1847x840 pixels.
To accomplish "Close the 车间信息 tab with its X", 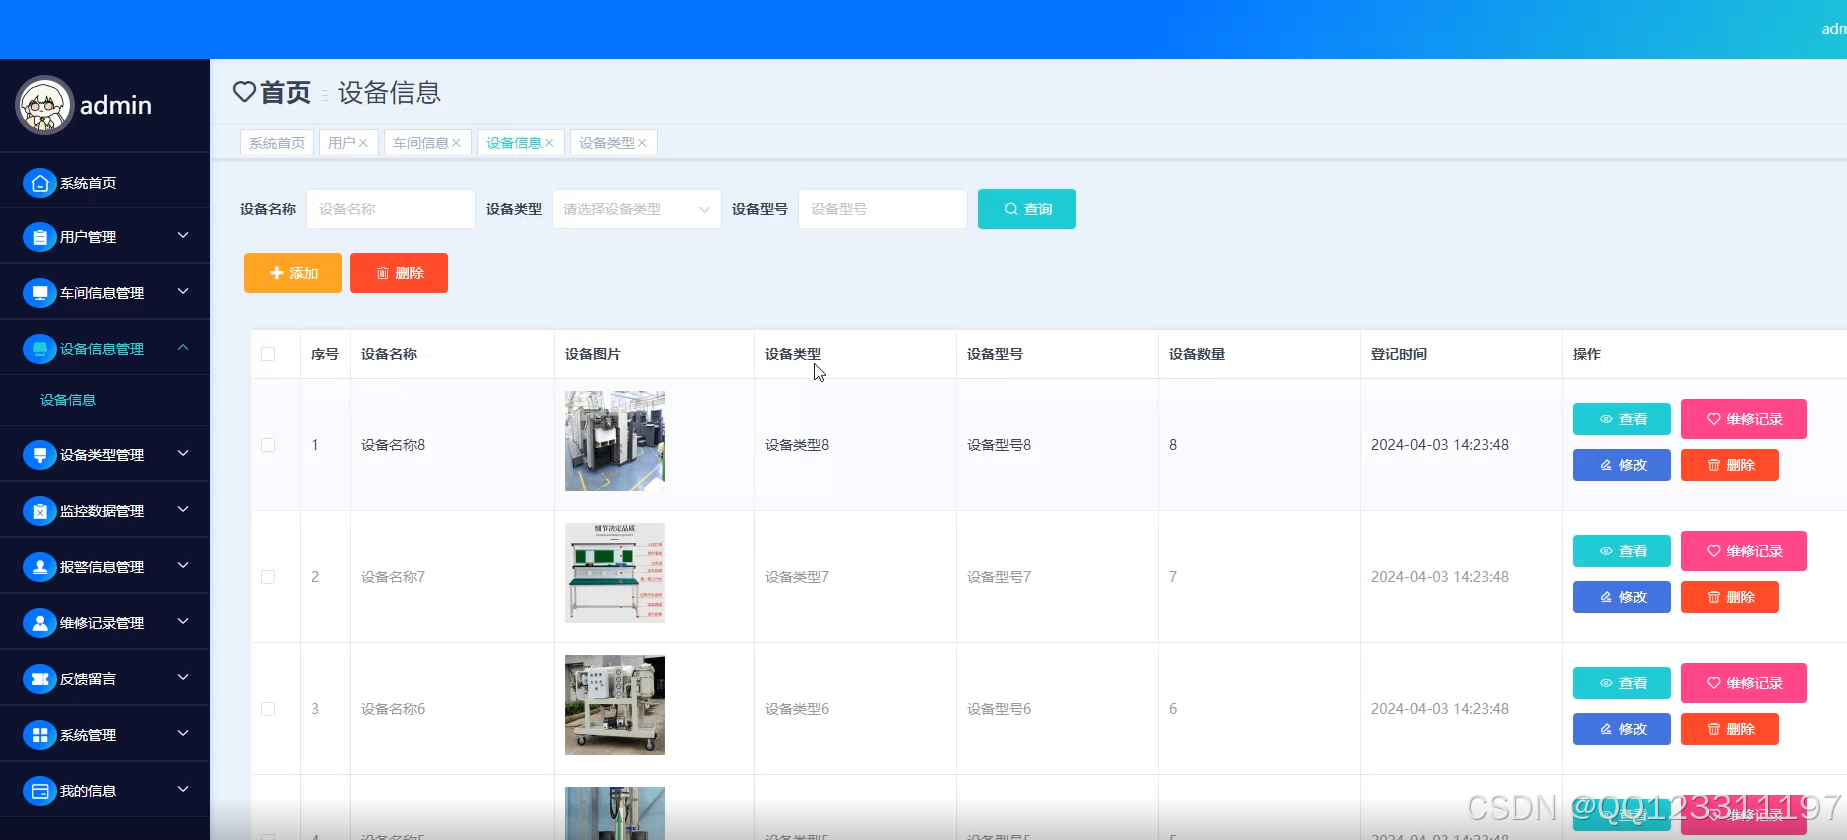I will point(456,143).
